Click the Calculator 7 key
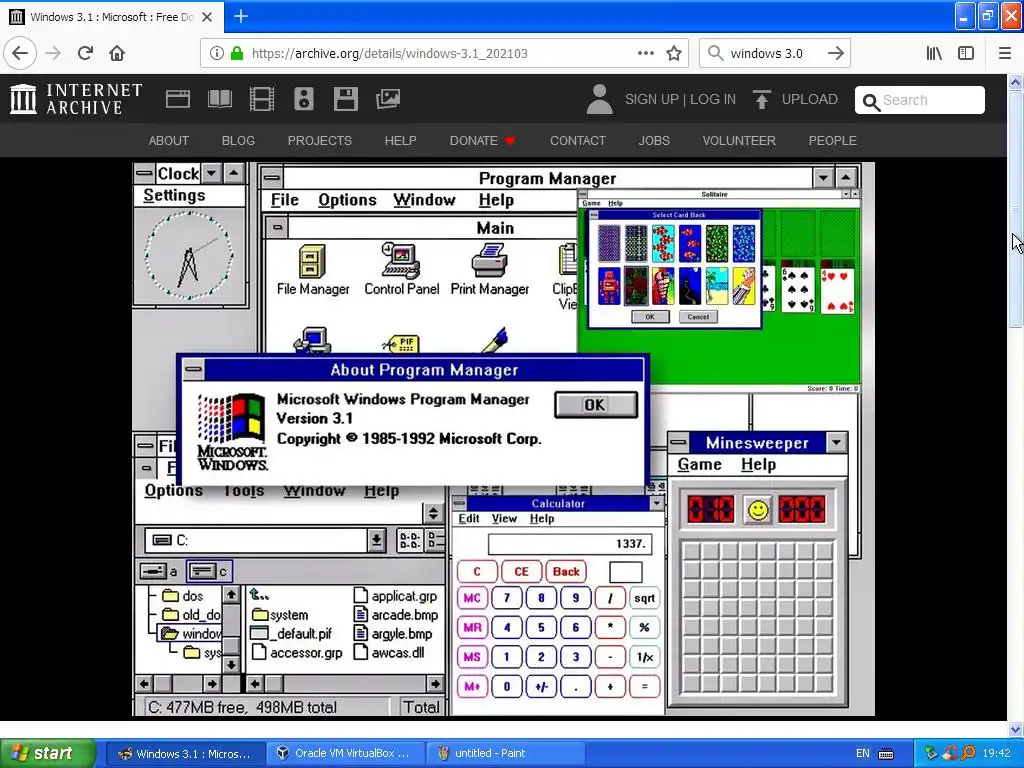 tap(507, 598)
